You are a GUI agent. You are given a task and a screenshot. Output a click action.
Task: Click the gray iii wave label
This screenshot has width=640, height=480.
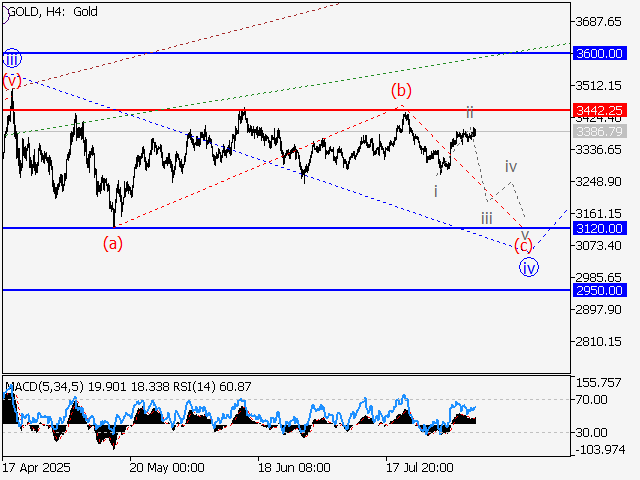(486, 218)
